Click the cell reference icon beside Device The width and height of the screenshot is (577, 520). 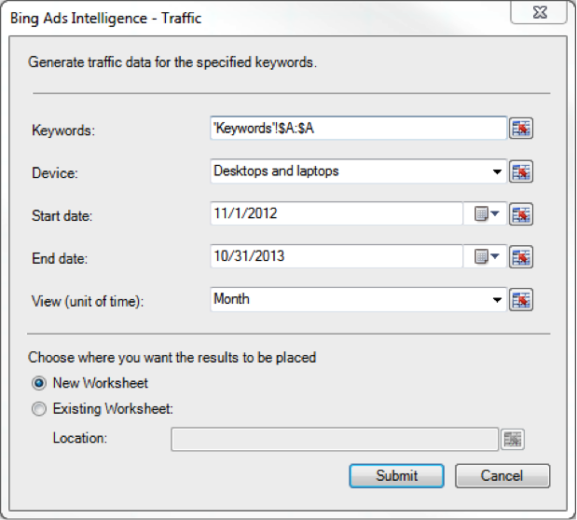click(x=521, y=171)
